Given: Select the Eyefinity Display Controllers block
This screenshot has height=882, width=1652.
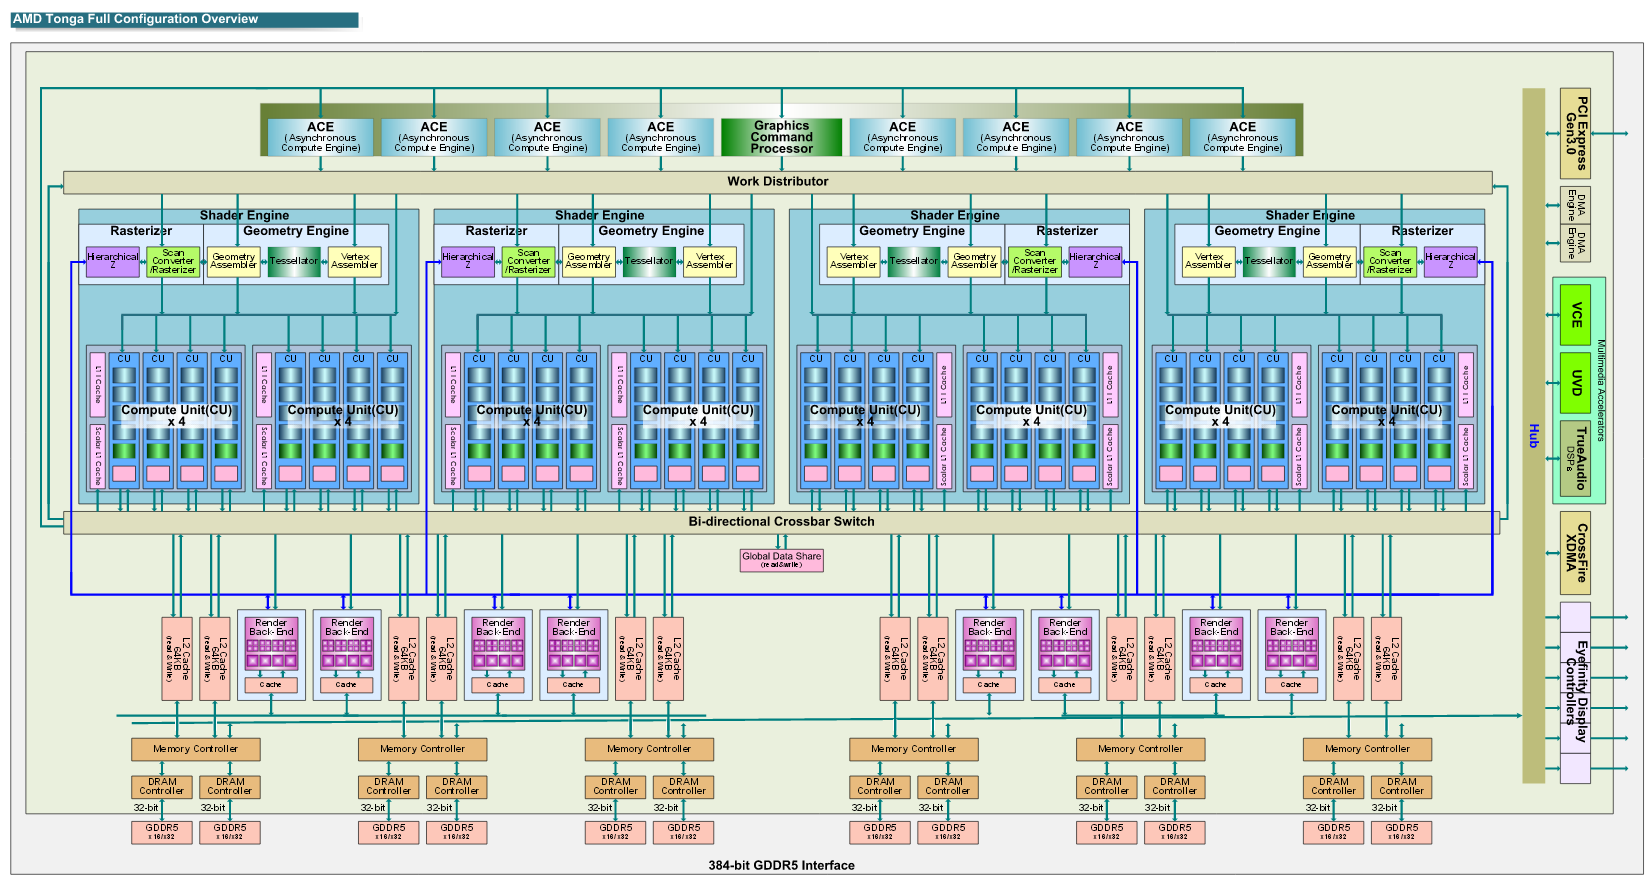Looking at the screenshot, I should 1575,693.
